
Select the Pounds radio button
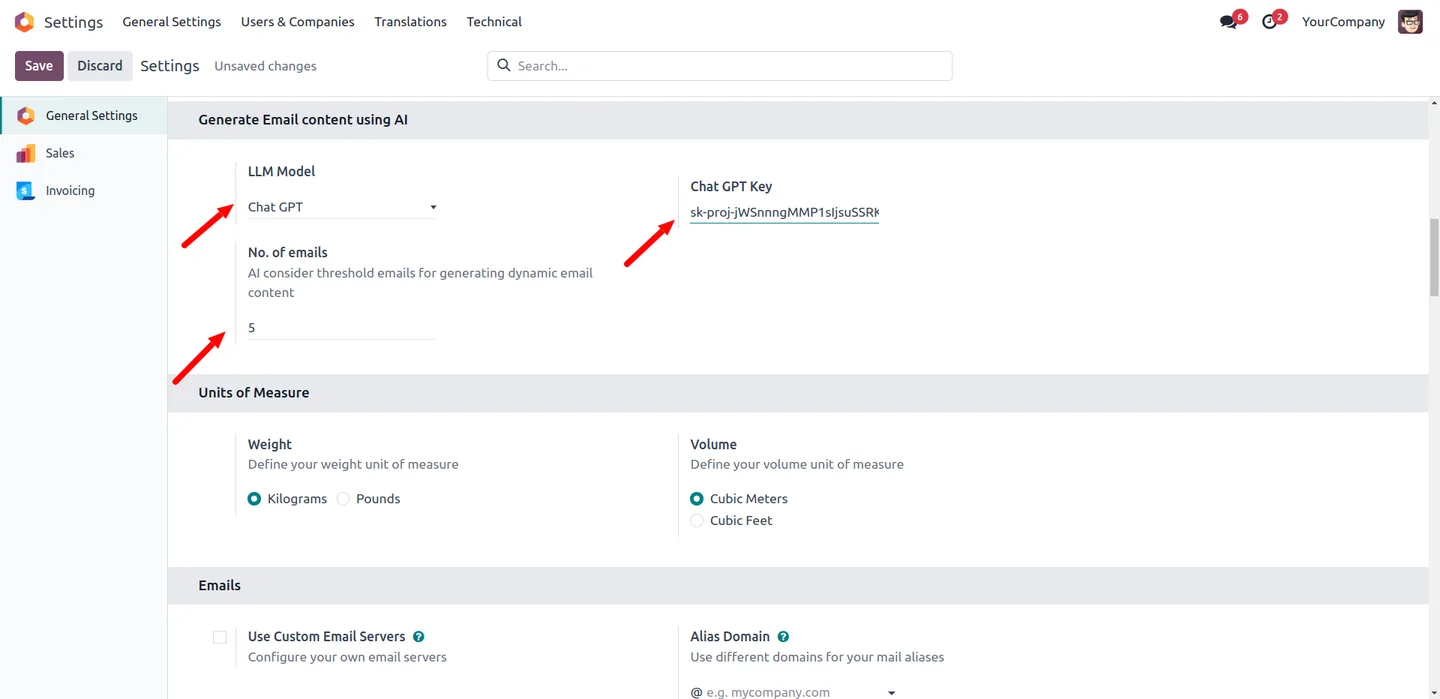click(343, 499)
